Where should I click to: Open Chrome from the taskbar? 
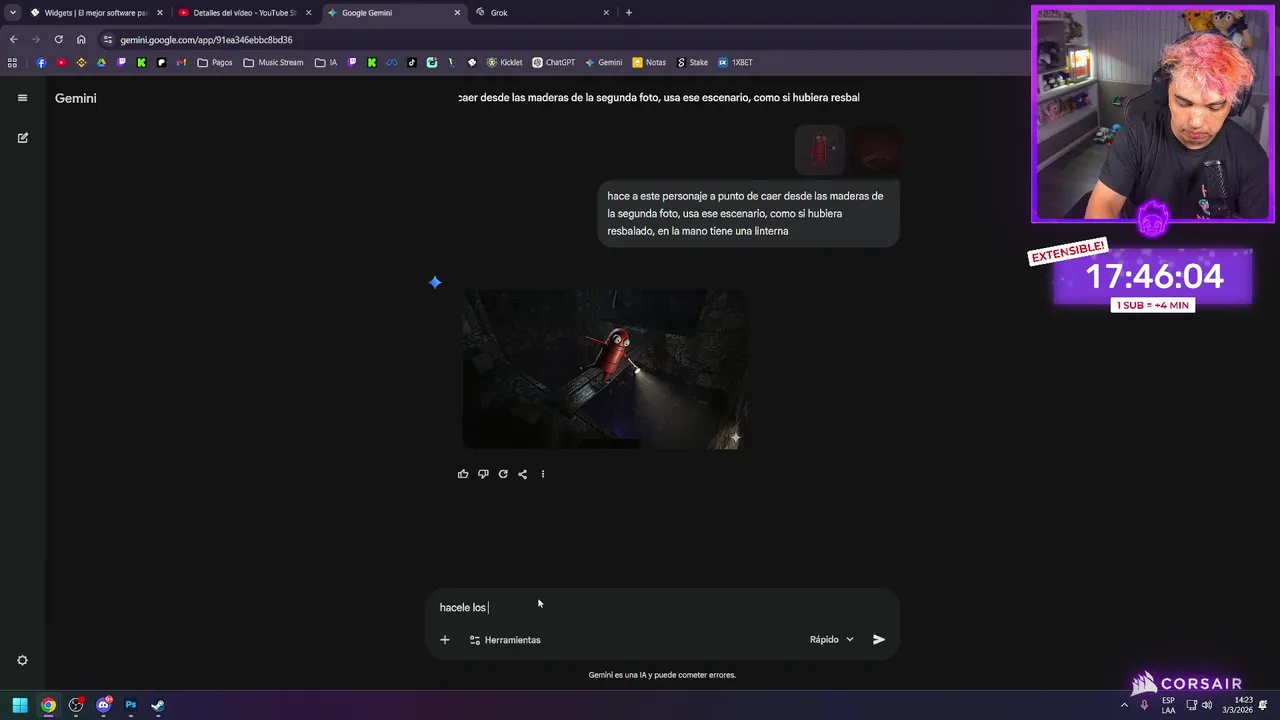(x=48, y=705)
